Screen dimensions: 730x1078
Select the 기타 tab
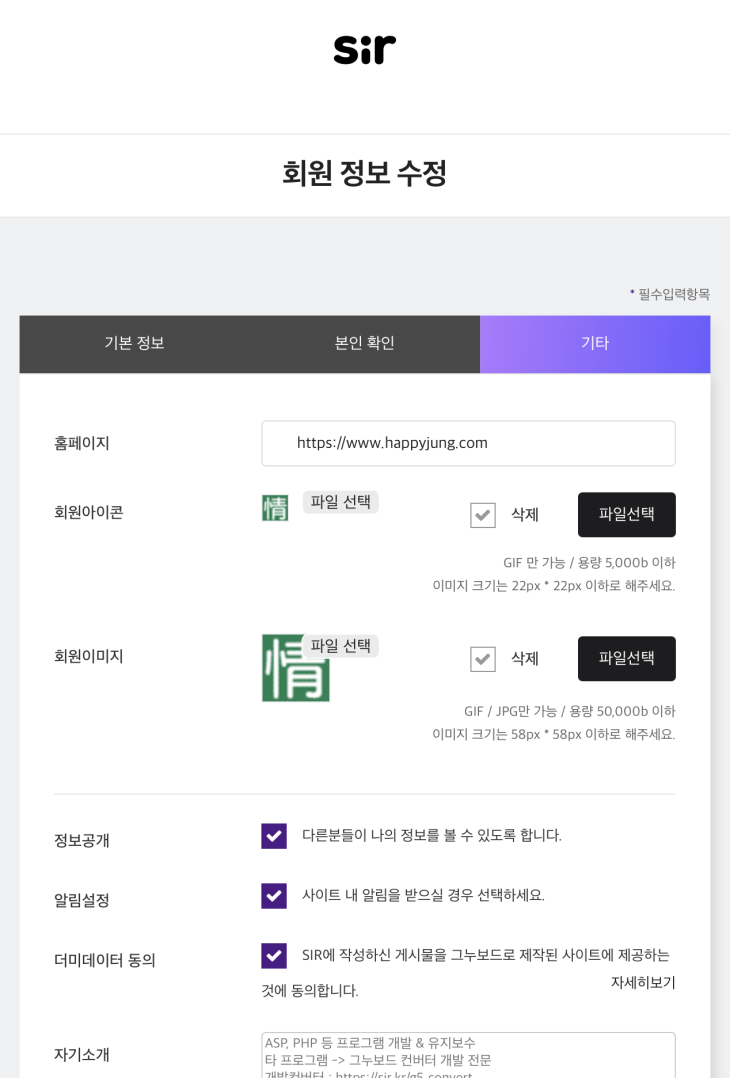[595, 343]
